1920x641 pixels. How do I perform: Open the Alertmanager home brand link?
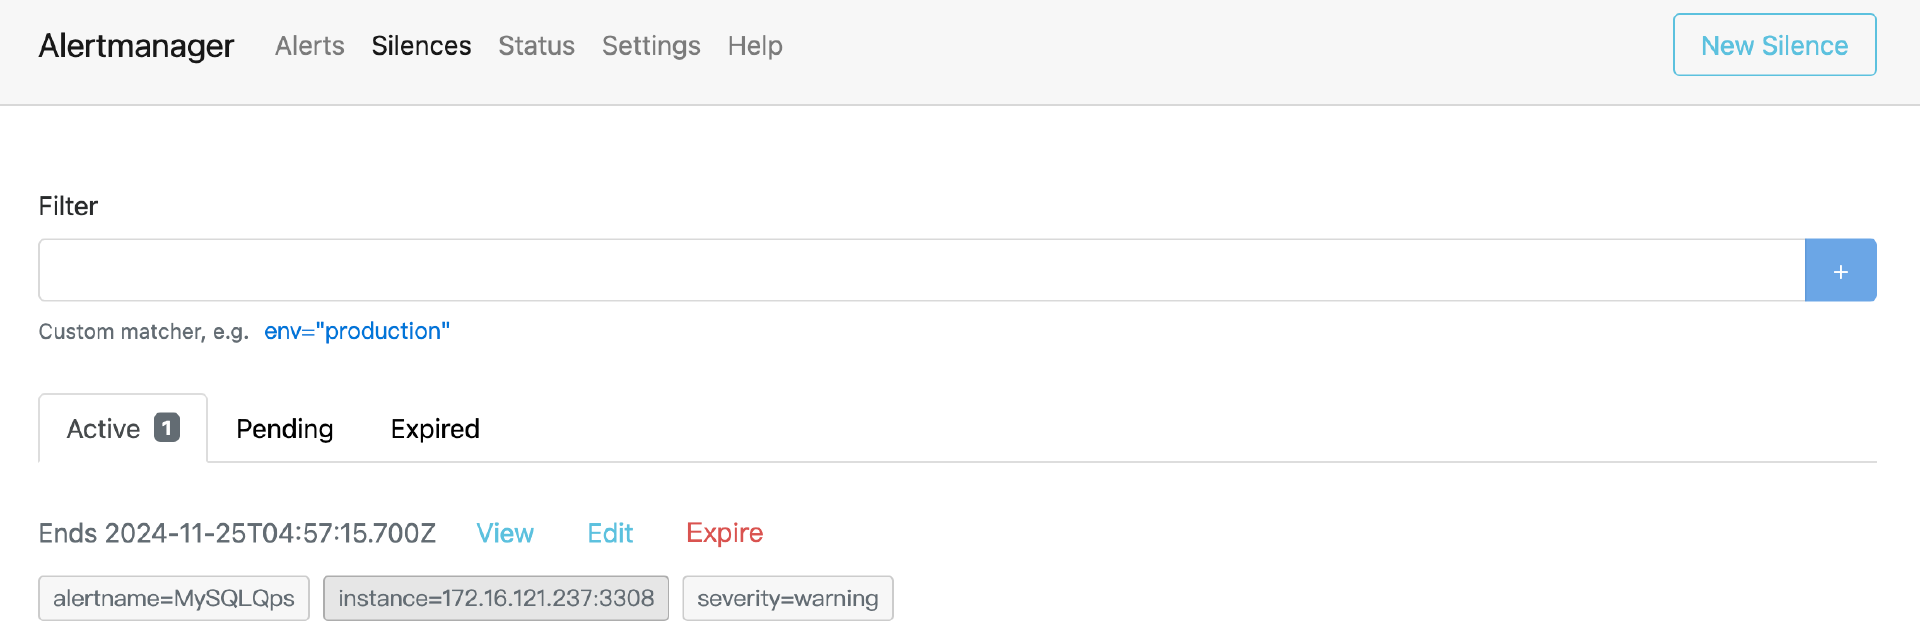point(136,46)
